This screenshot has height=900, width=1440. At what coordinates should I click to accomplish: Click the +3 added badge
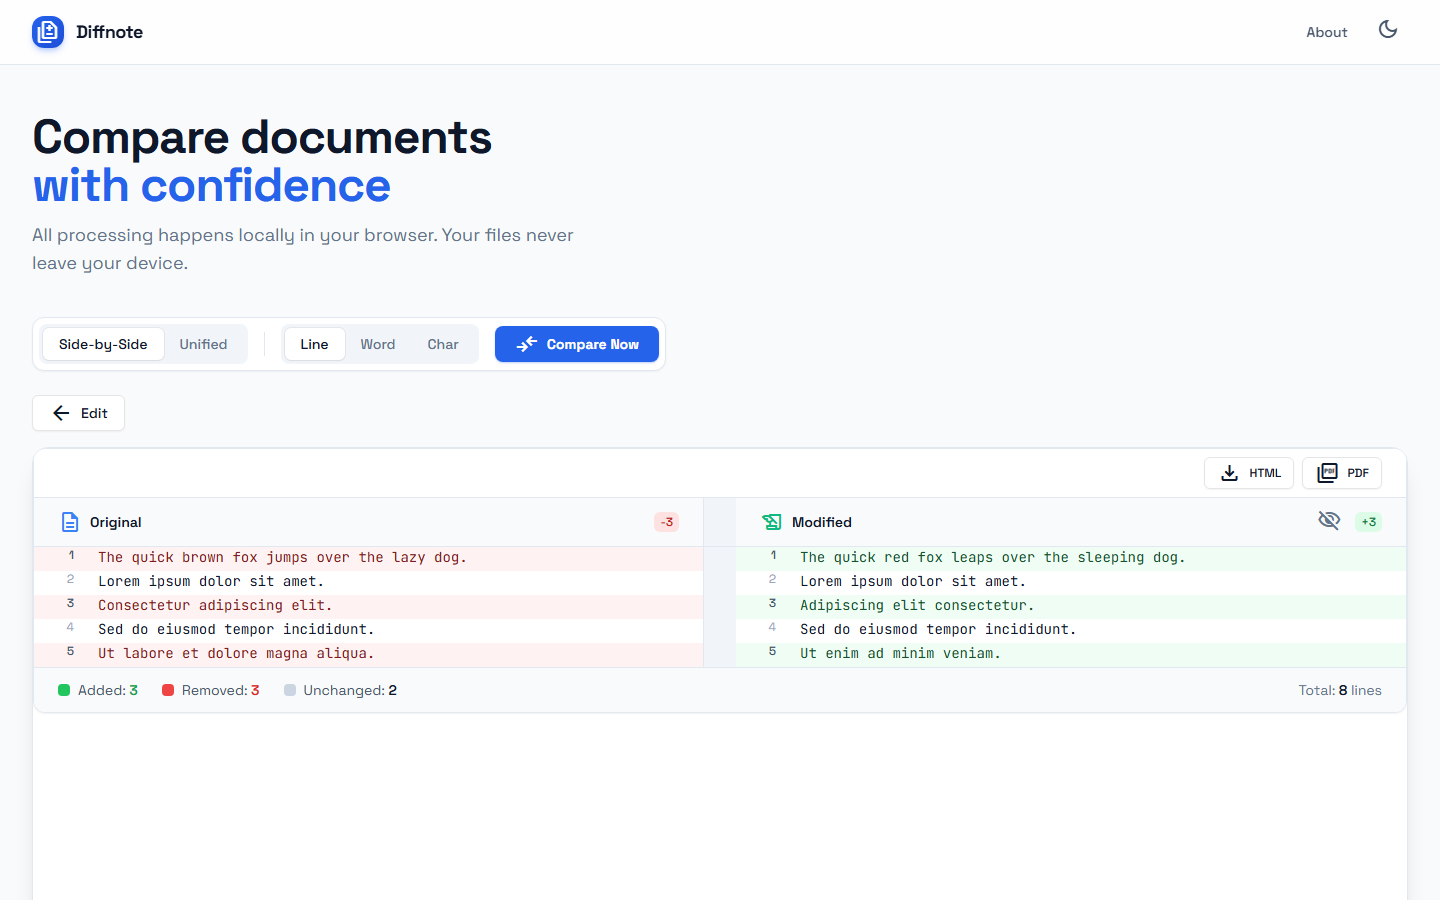1369,522
